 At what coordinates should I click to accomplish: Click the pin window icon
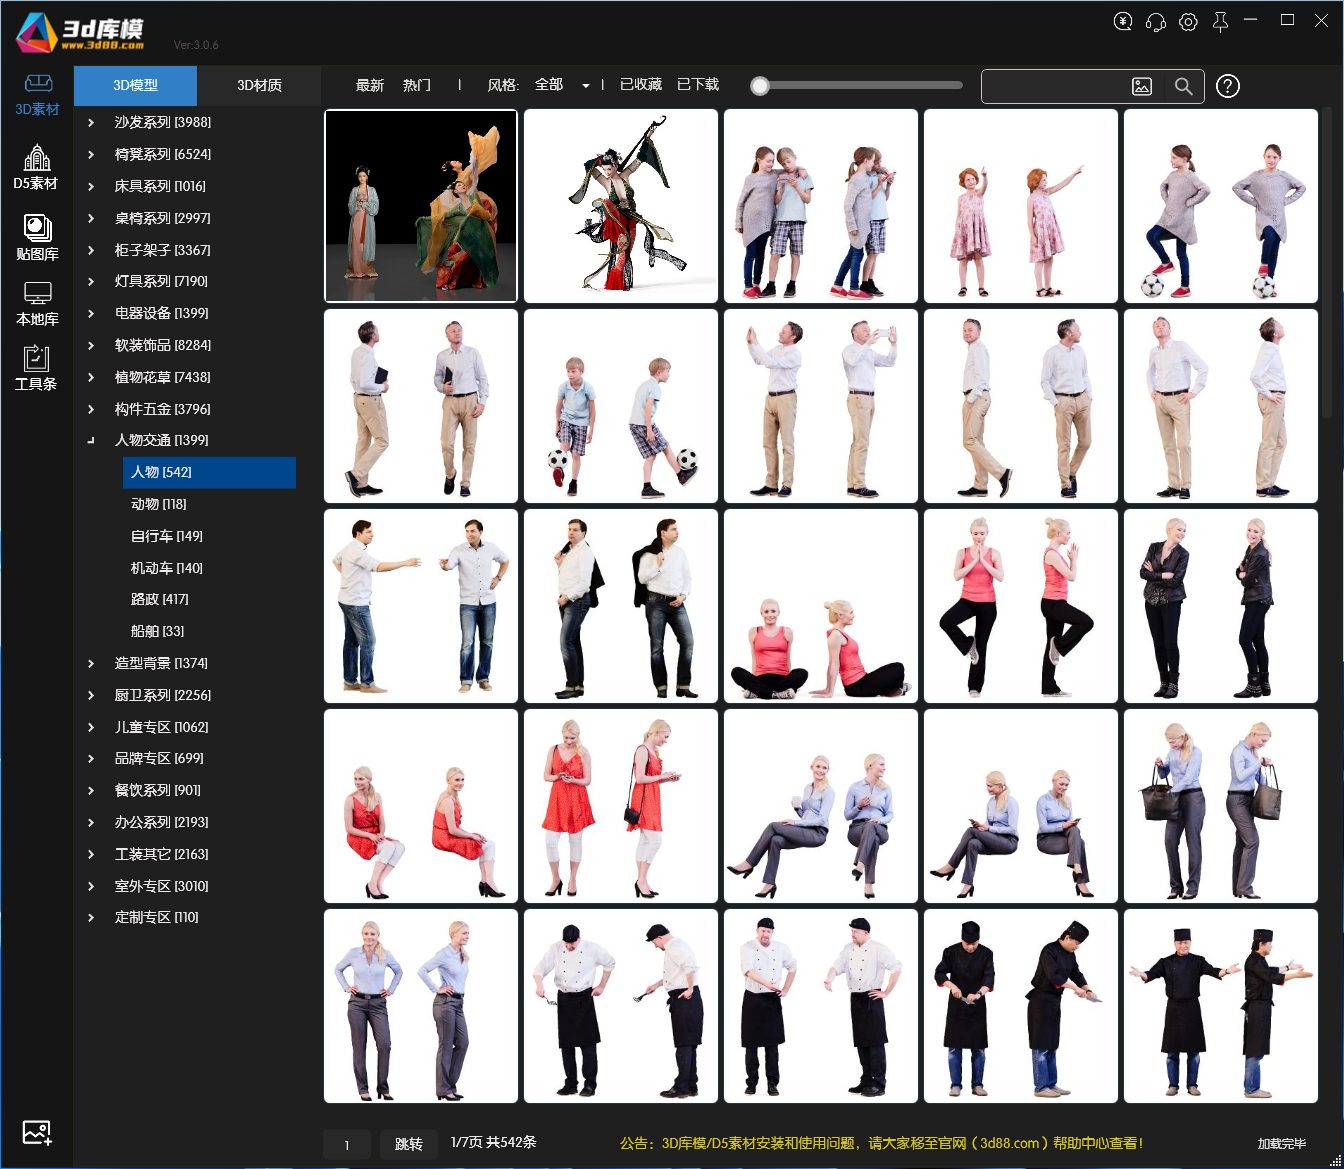pyautogui.click(x=1220, y=22)
